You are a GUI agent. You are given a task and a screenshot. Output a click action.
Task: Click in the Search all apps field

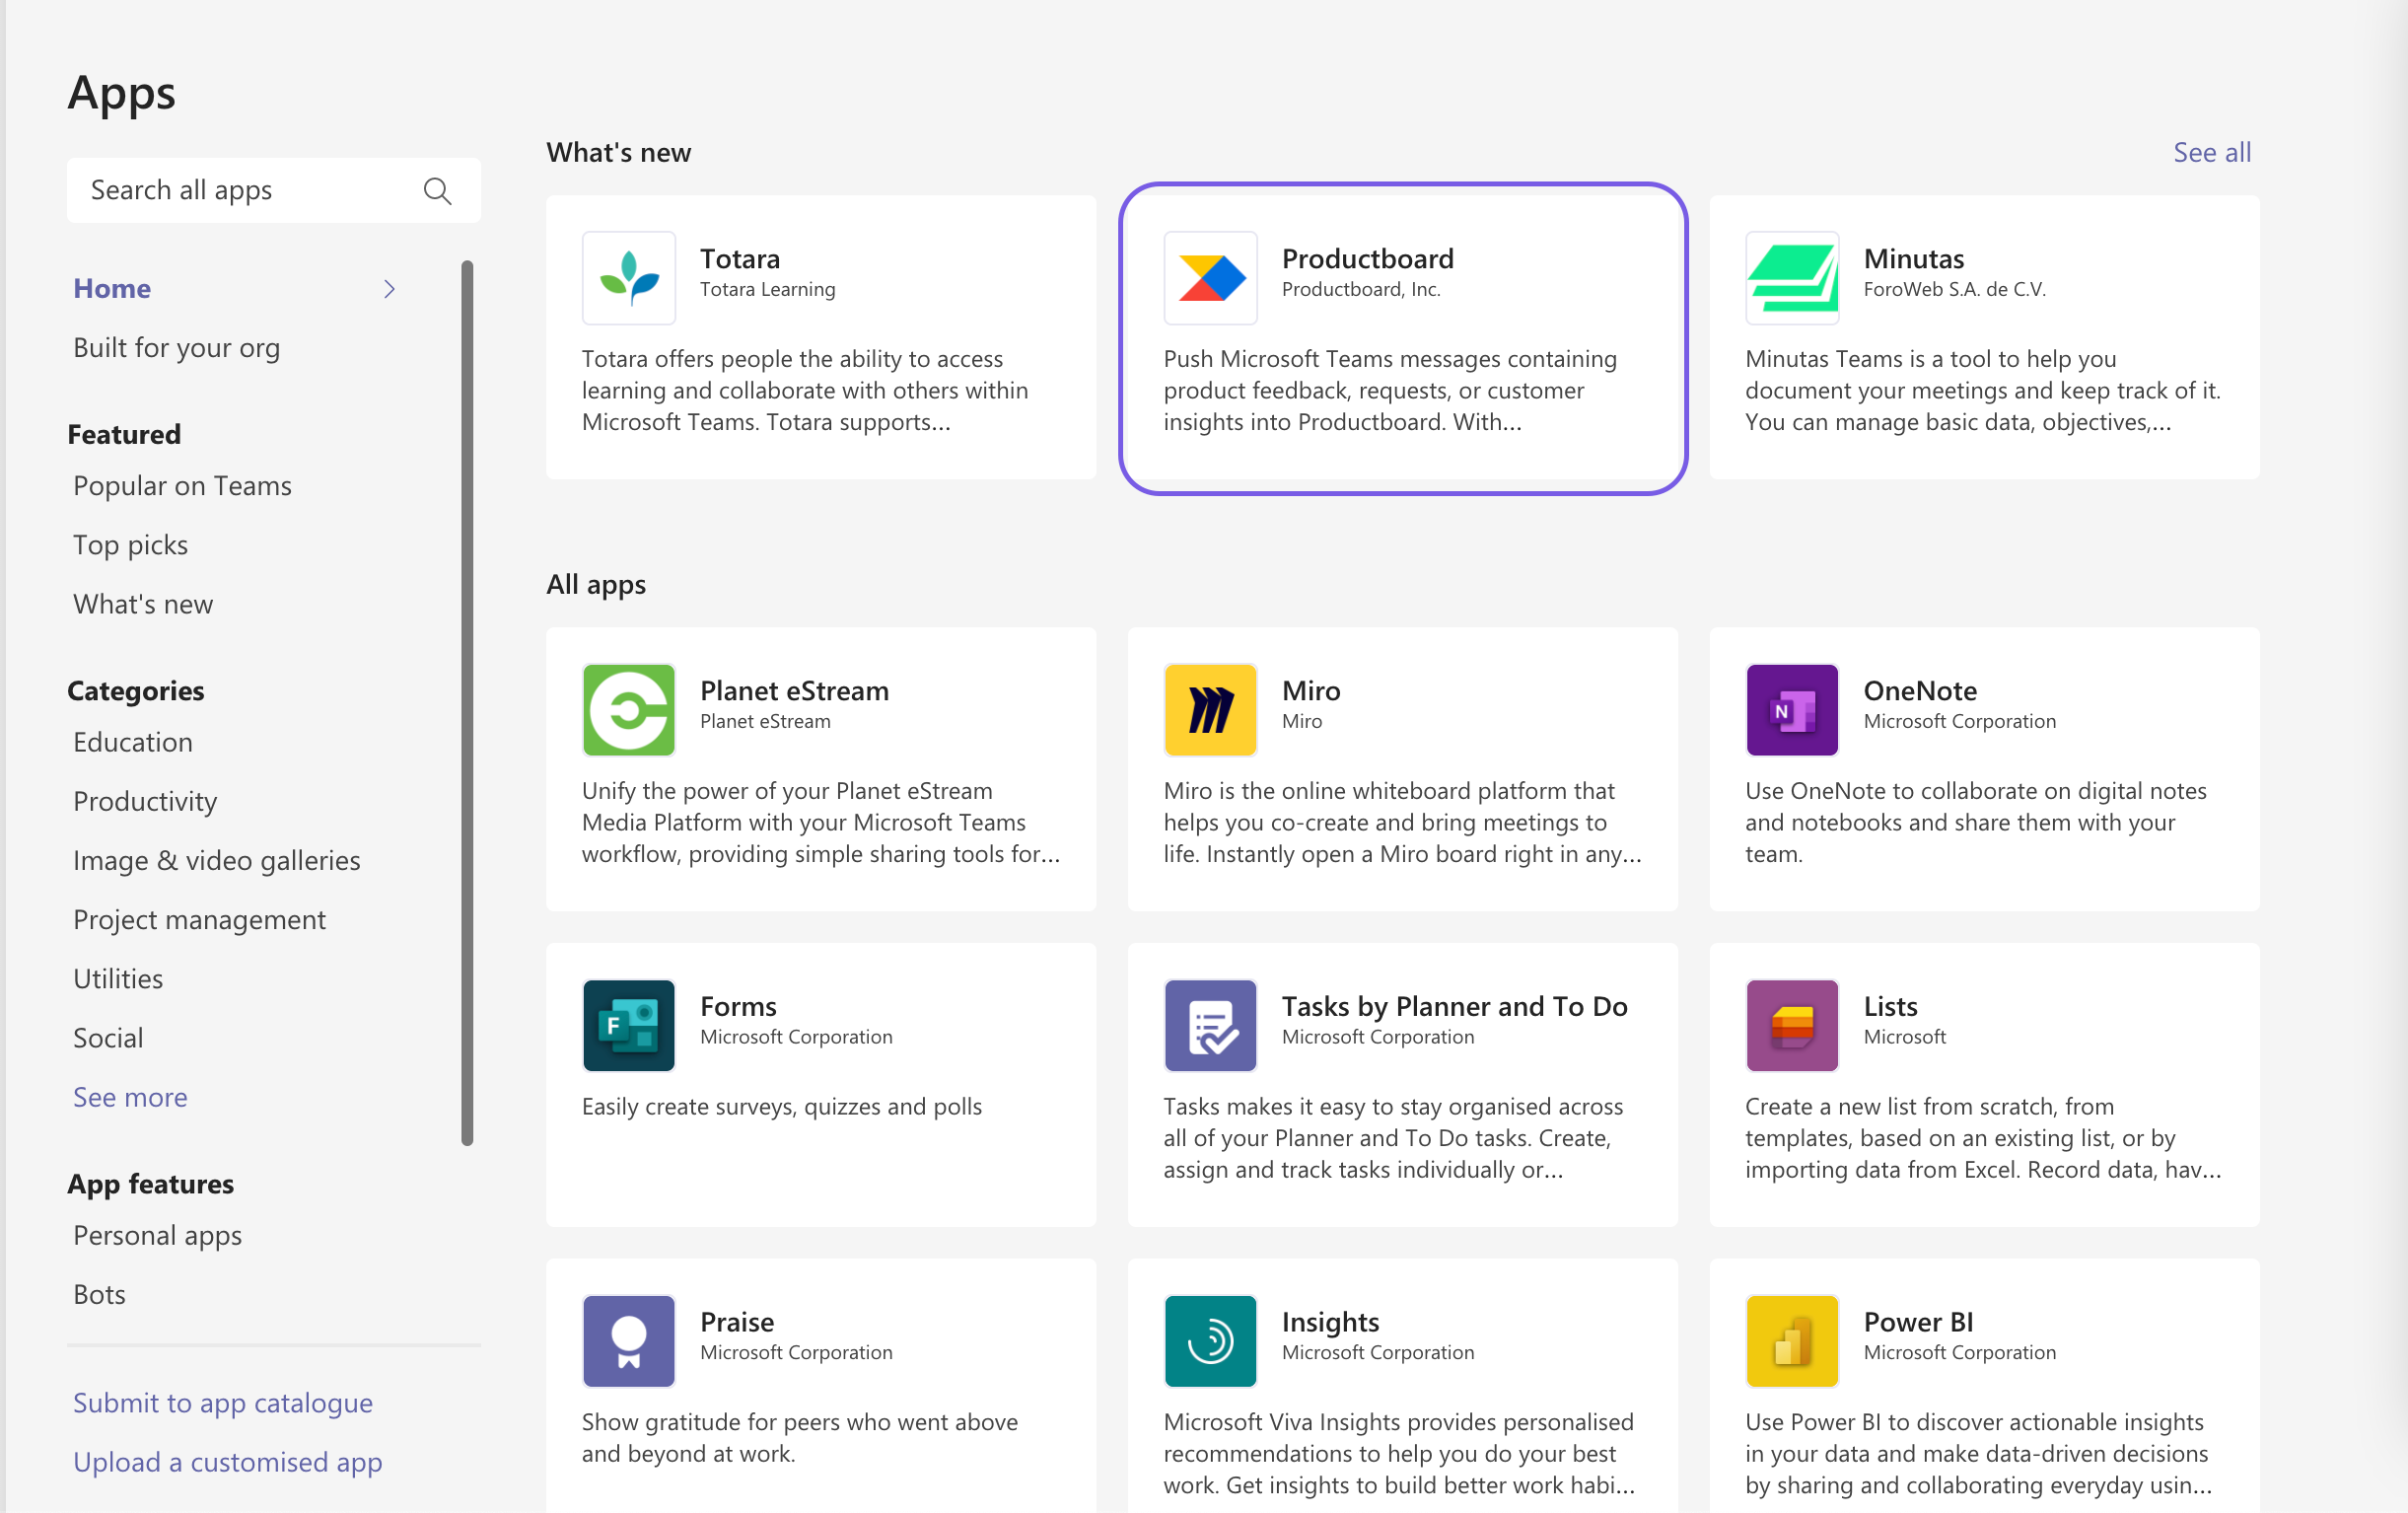(273, 190)
